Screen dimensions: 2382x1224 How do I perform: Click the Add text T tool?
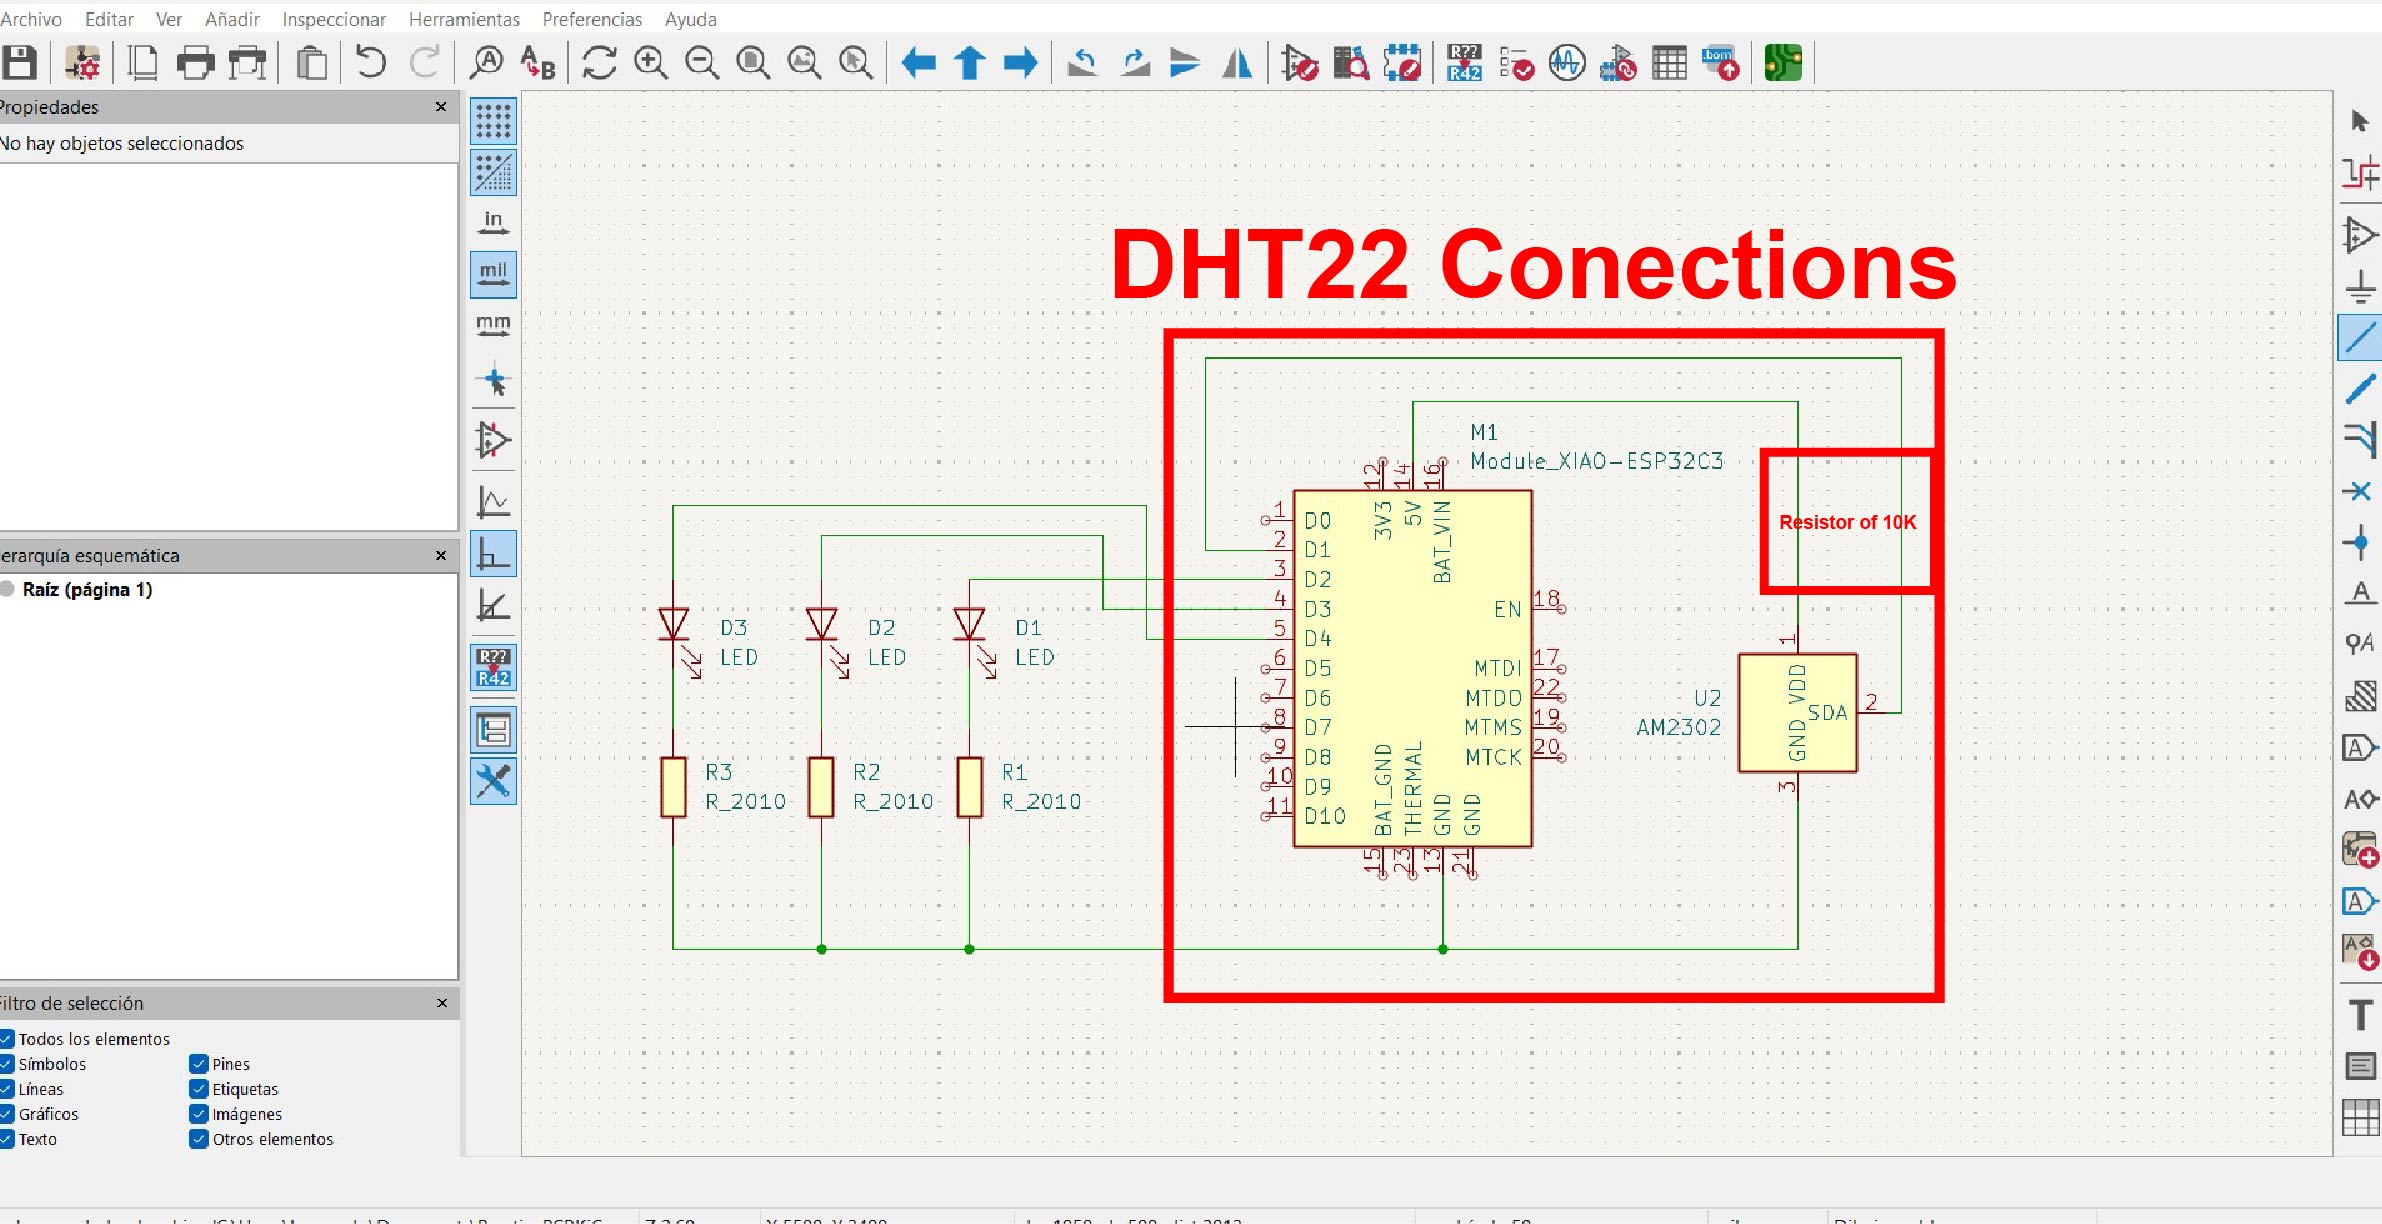(2360, 1015)
